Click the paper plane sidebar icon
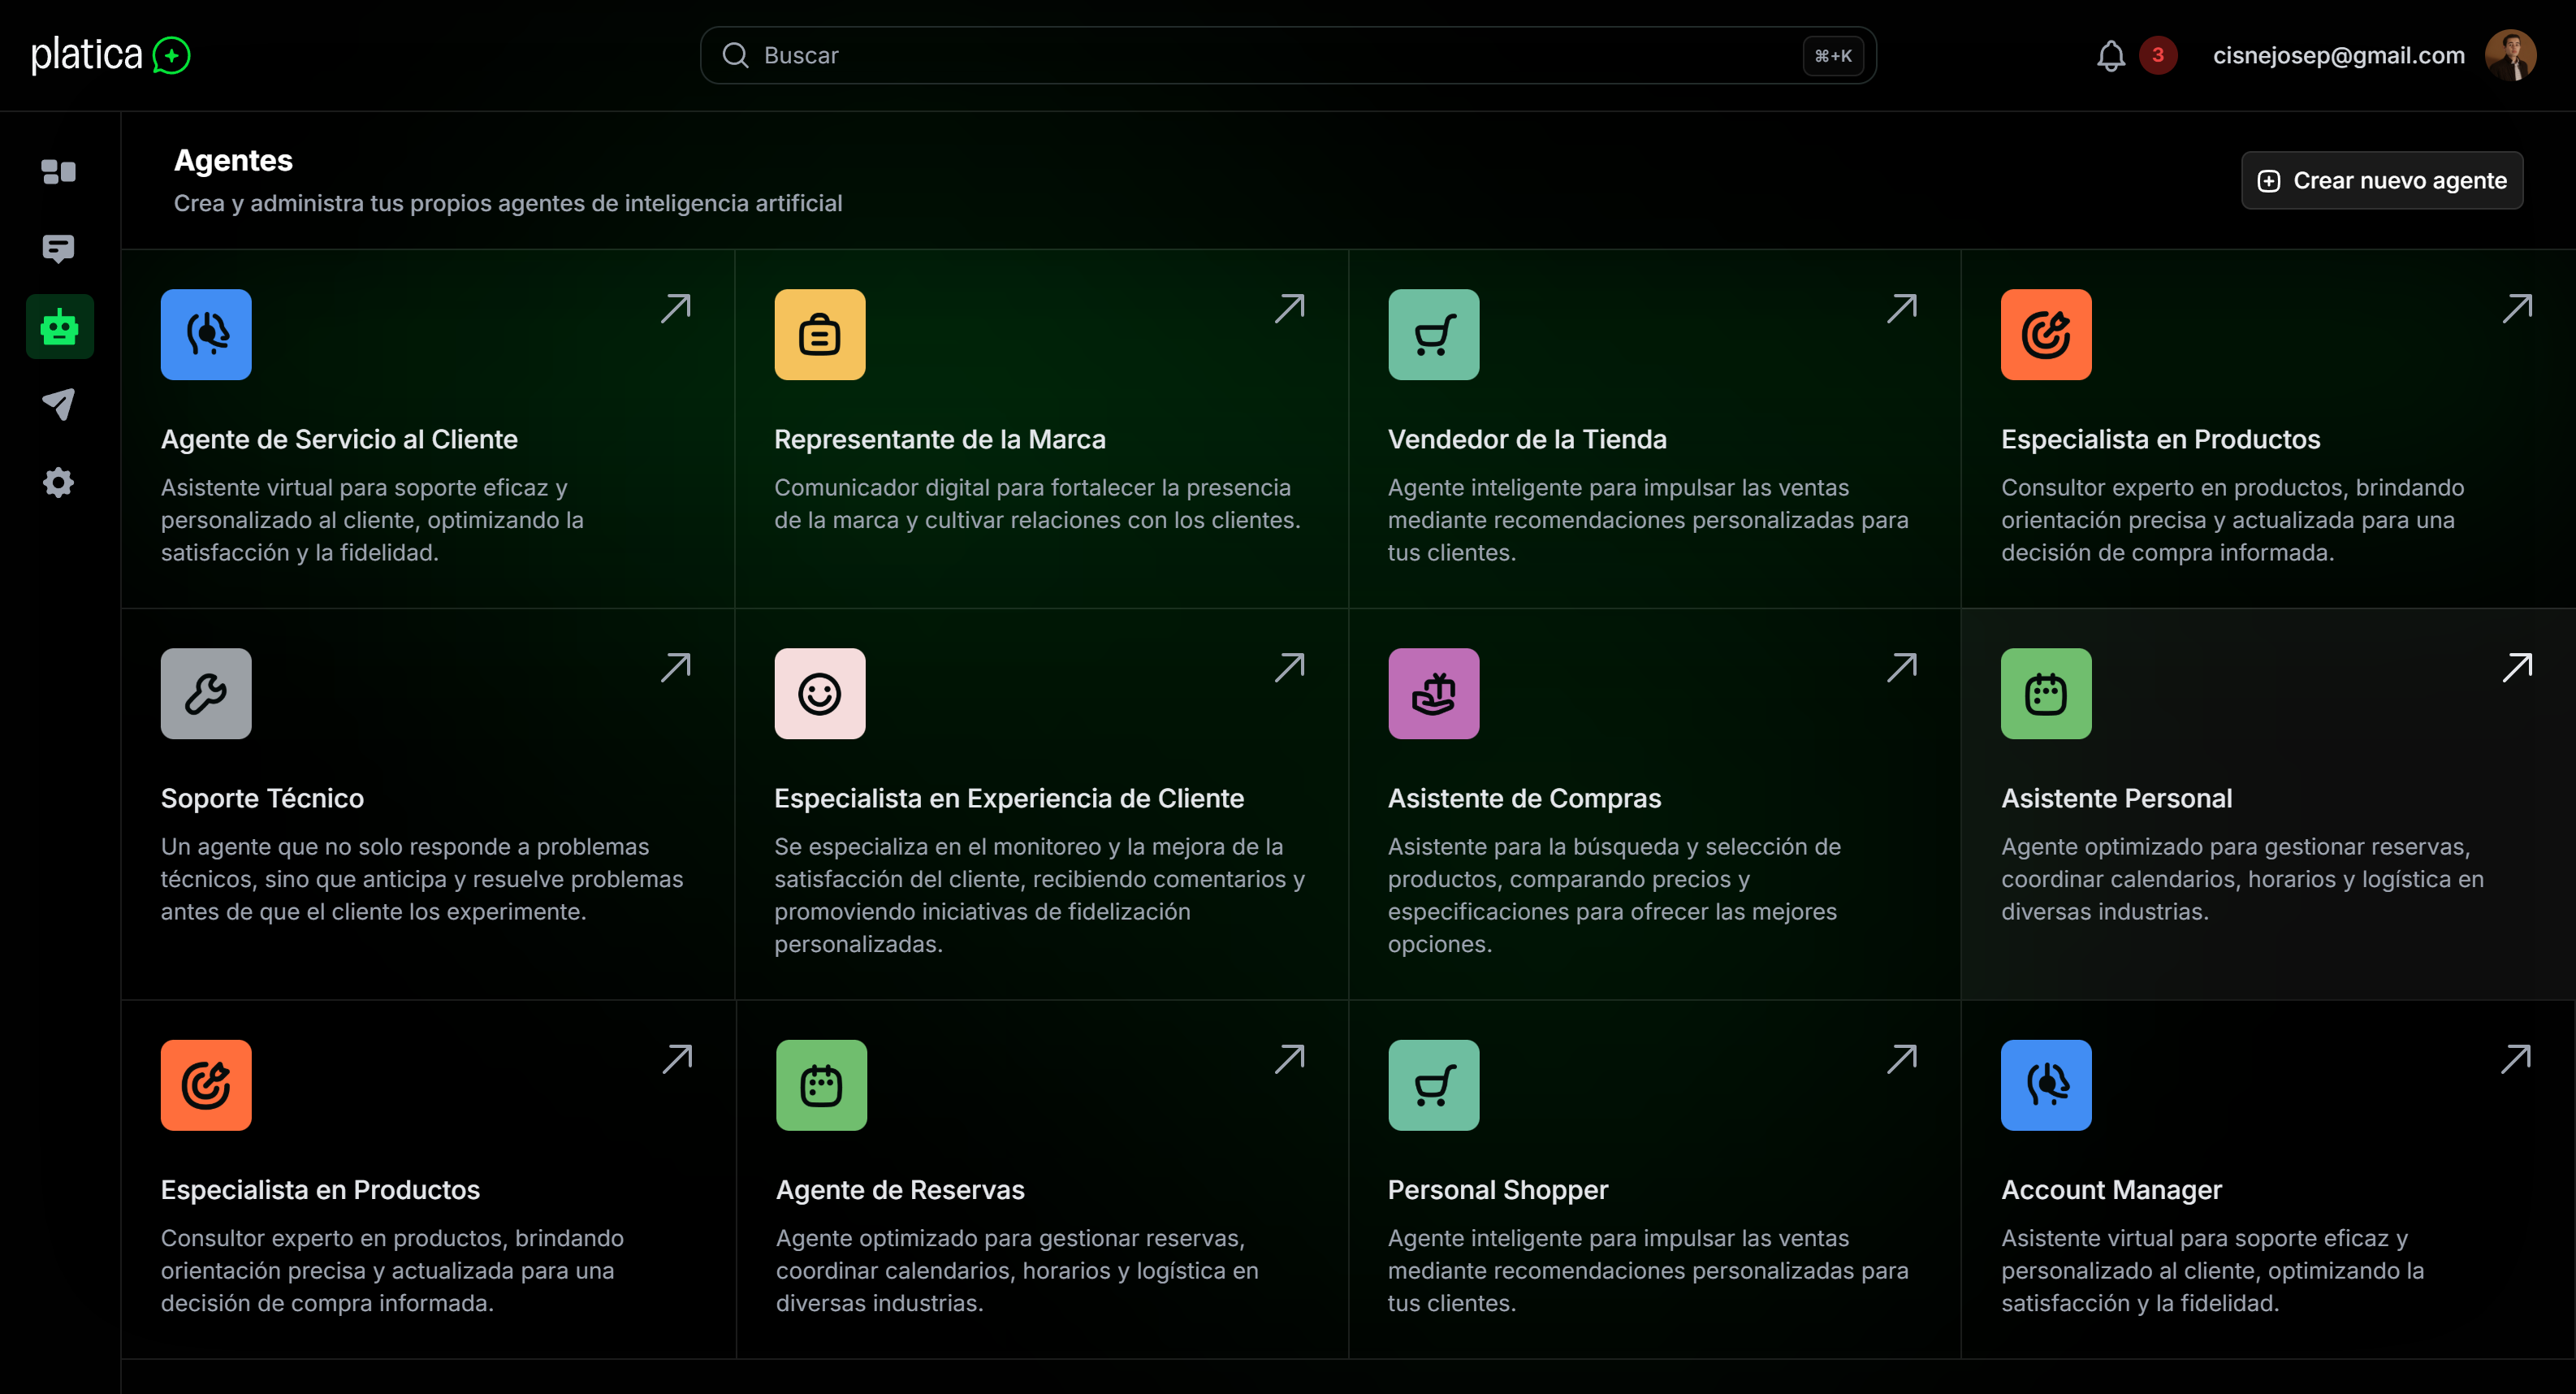Viewport: 2576px width, 1394px height. [58, 405]
